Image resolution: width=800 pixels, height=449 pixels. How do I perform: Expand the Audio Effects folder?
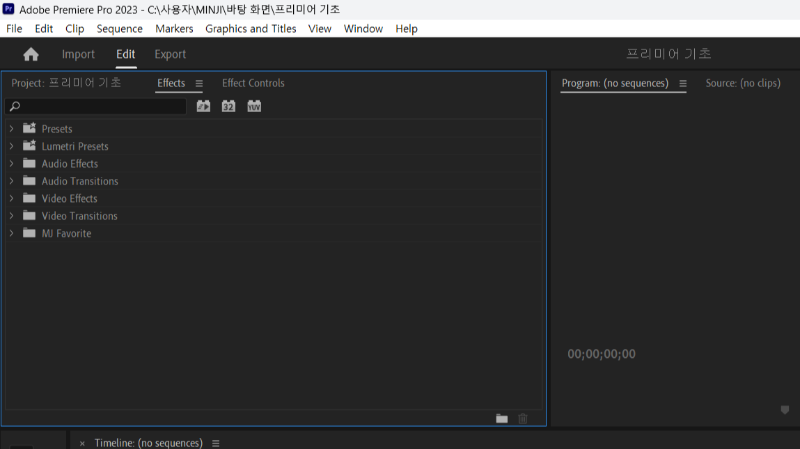coord(11,163)
